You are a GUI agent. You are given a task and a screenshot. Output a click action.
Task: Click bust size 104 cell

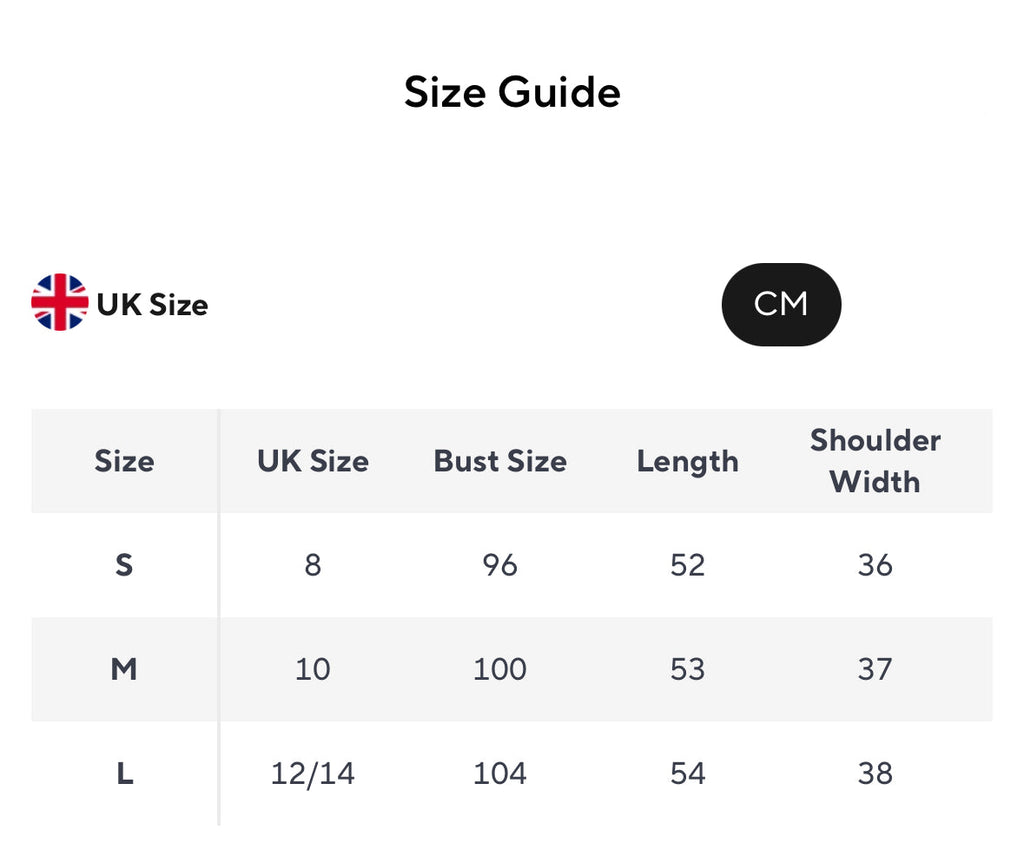[x=500, y=773]
